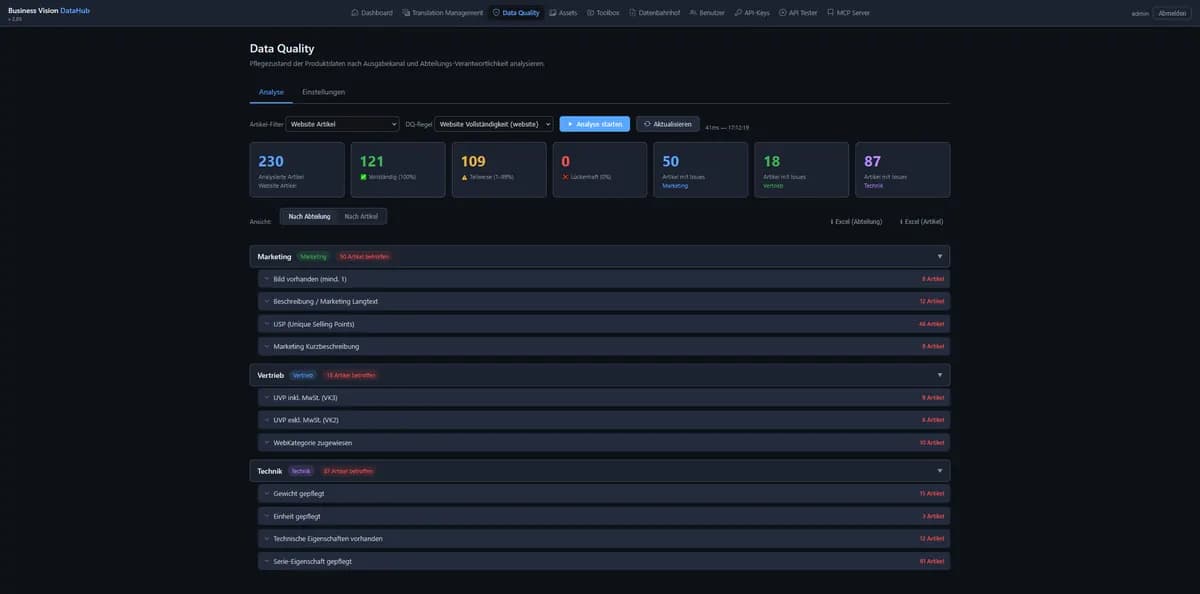Open the Artikel-Filter Website Artikel dropdown
Screen dimensions: 1200x594
coord(342,124)
